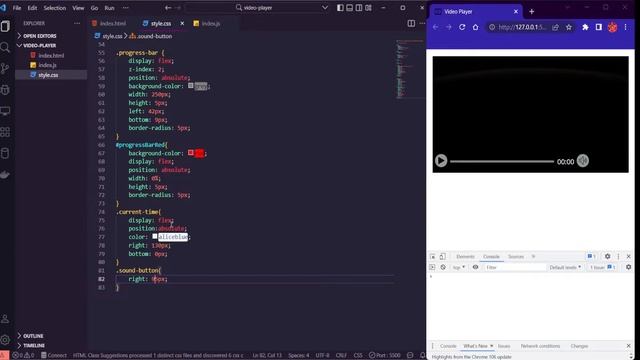Viewport: 640px width, 360px height.
Task: Open the top context dropdown in the console
Action: point(459,267)
